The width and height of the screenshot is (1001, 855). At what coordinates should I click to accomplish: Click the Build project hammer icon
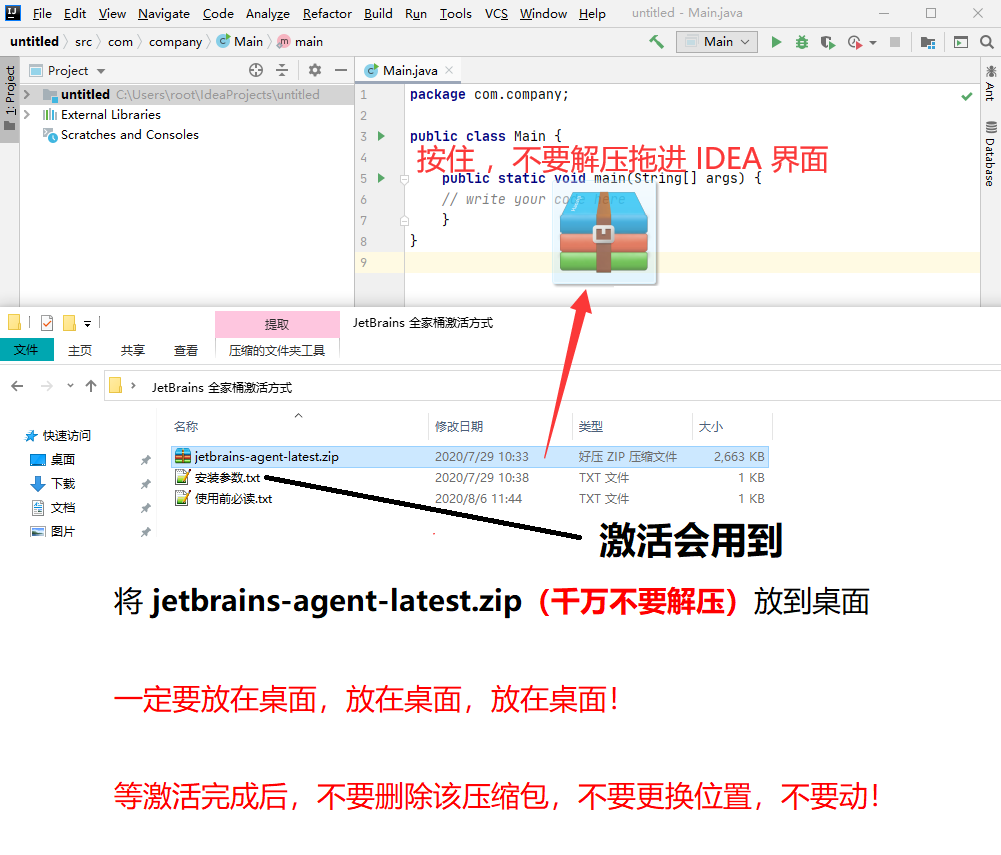tap(654, 42)
